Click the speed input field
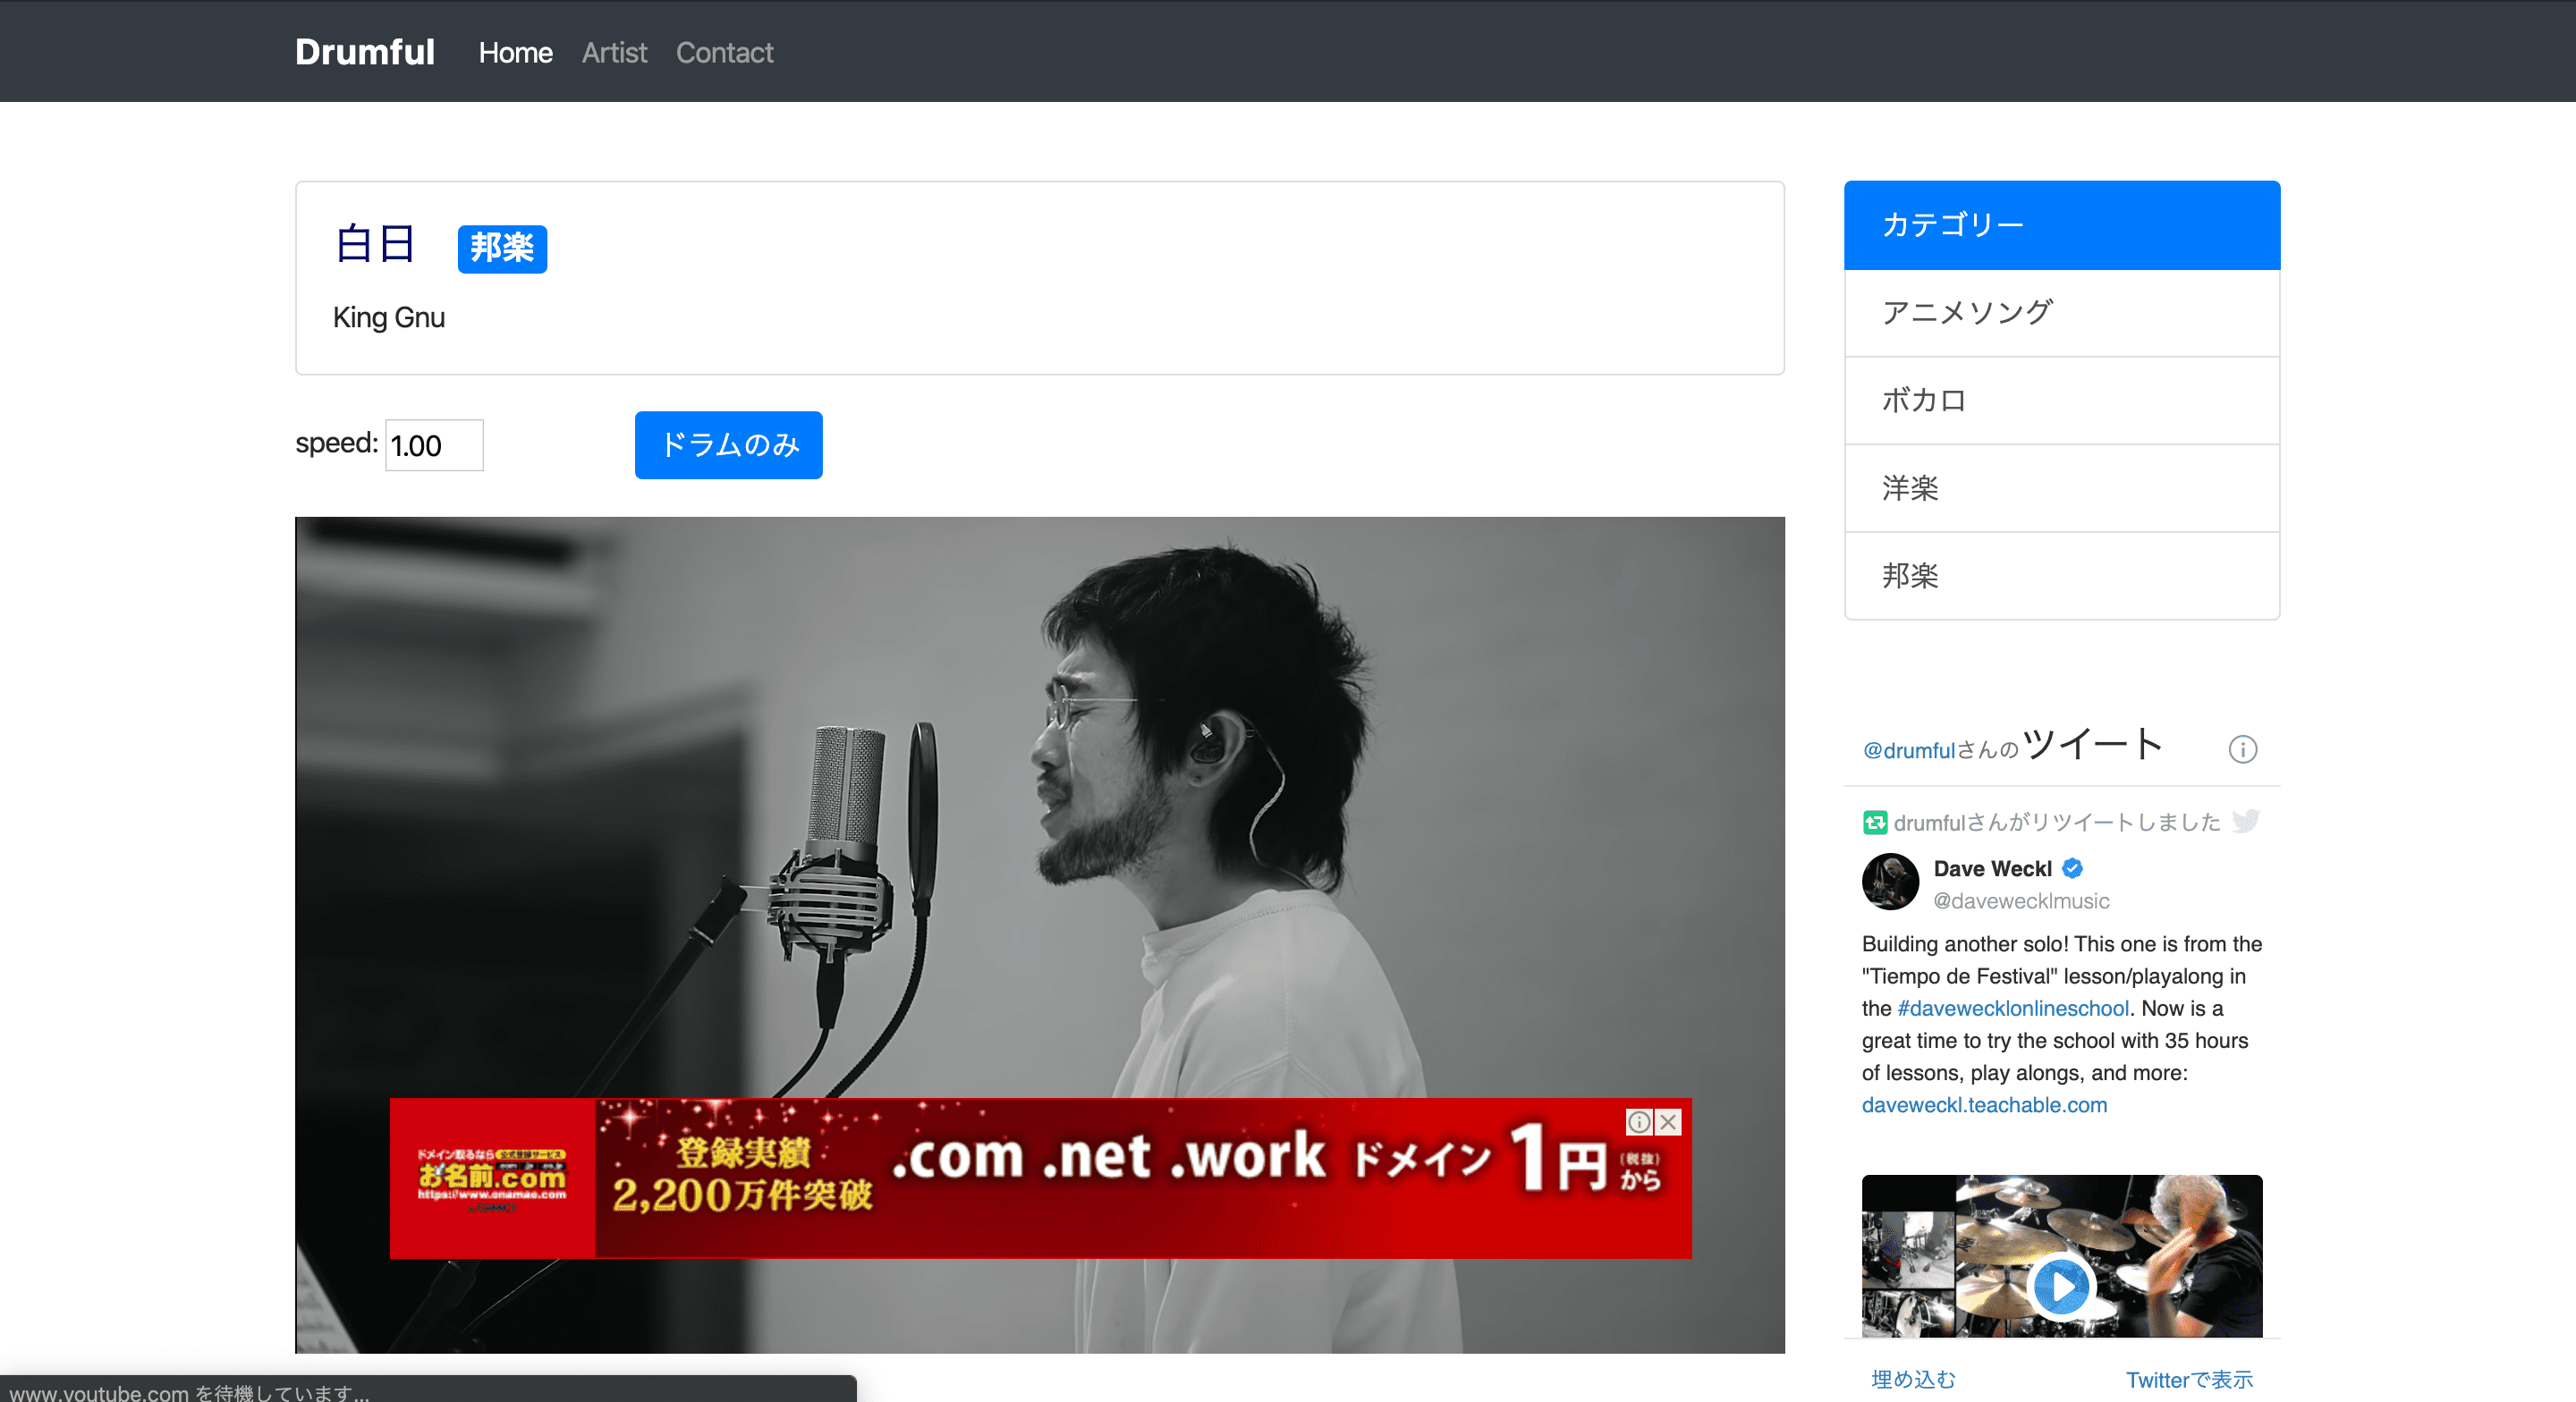2576x1402 pixels. (x=434, y=445)
